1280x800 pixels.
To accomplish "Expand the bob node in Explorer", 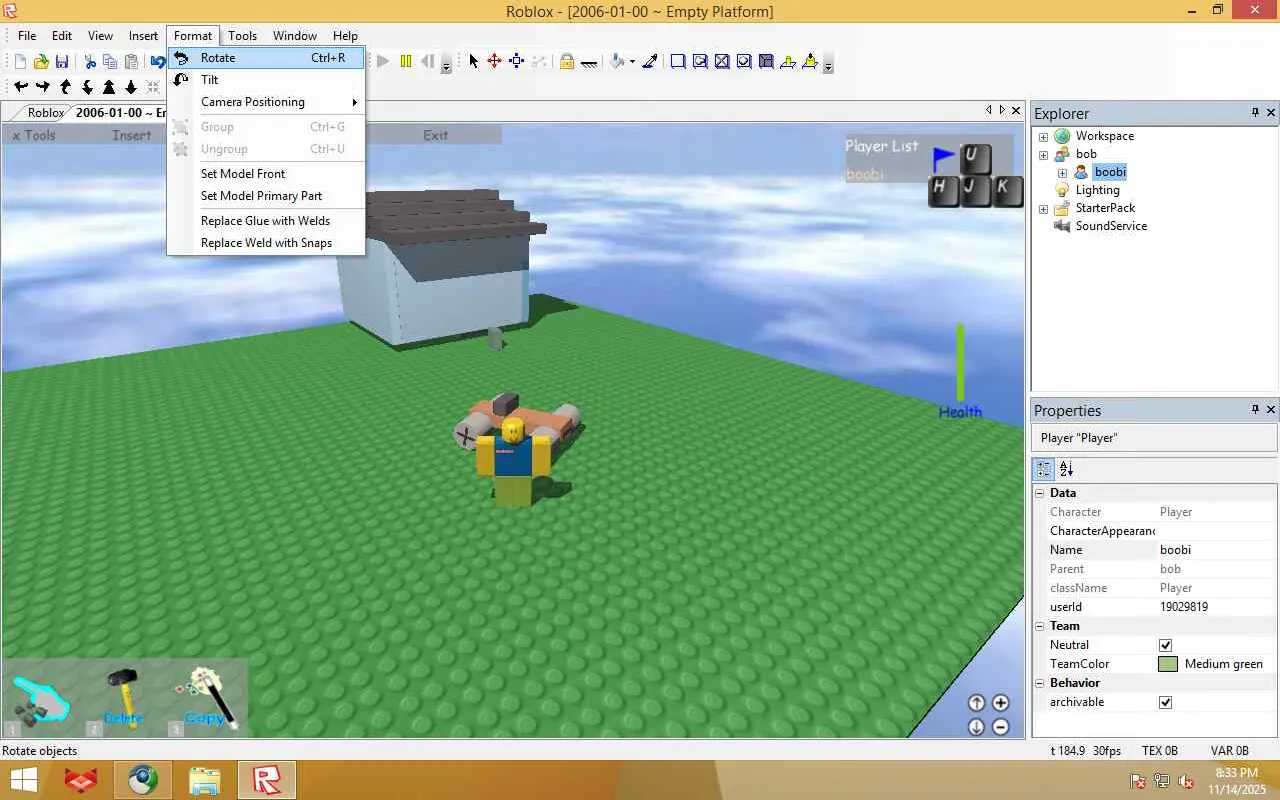I will [1043, 154].
